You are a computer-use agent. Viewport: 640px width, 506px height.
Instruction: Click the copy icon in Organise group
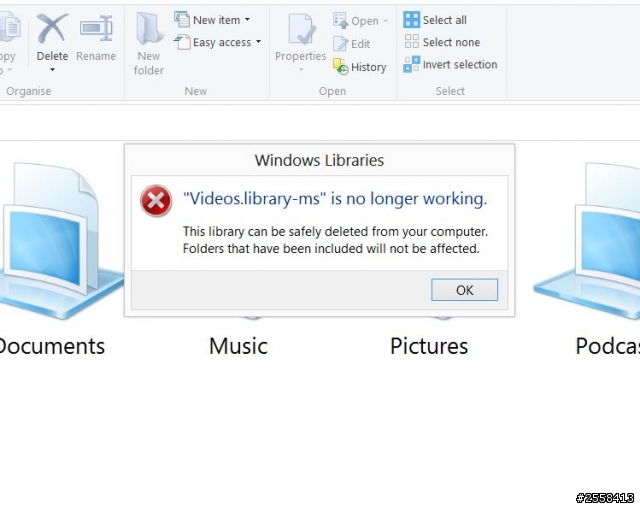10,28
